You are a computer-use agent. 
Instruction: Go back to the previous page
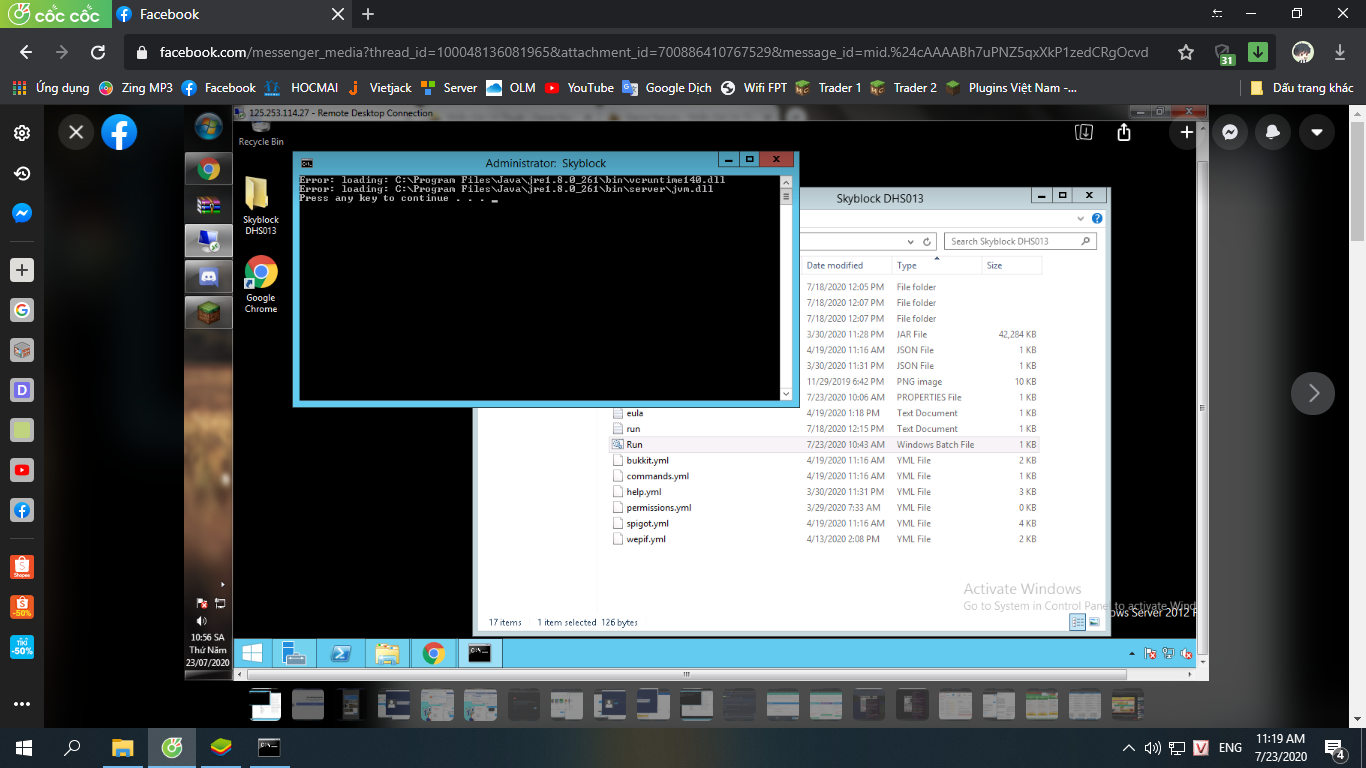26,52
